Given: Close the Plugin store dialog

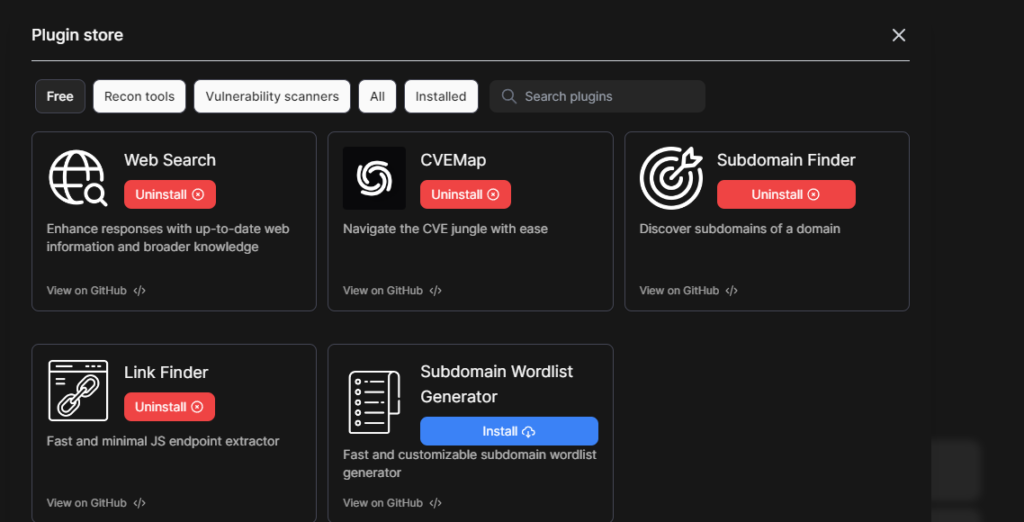Looking at the screenshot, I should pyautogui.click(x=899, y=35).
